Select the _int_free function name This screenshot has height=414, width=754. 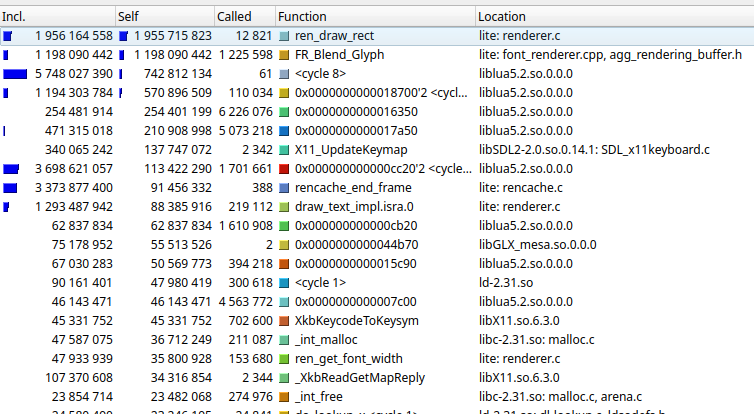click(x=318, y=397)
